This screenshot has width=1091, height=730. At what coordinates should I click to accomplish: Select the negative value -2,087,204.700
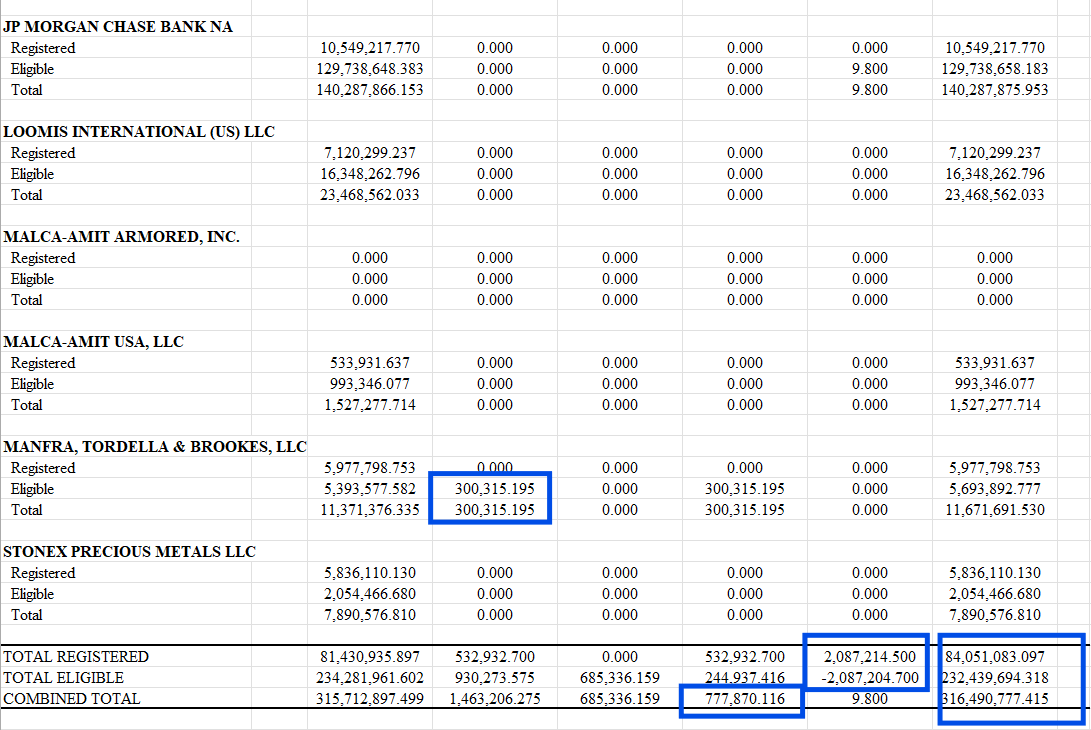point(870,678)
